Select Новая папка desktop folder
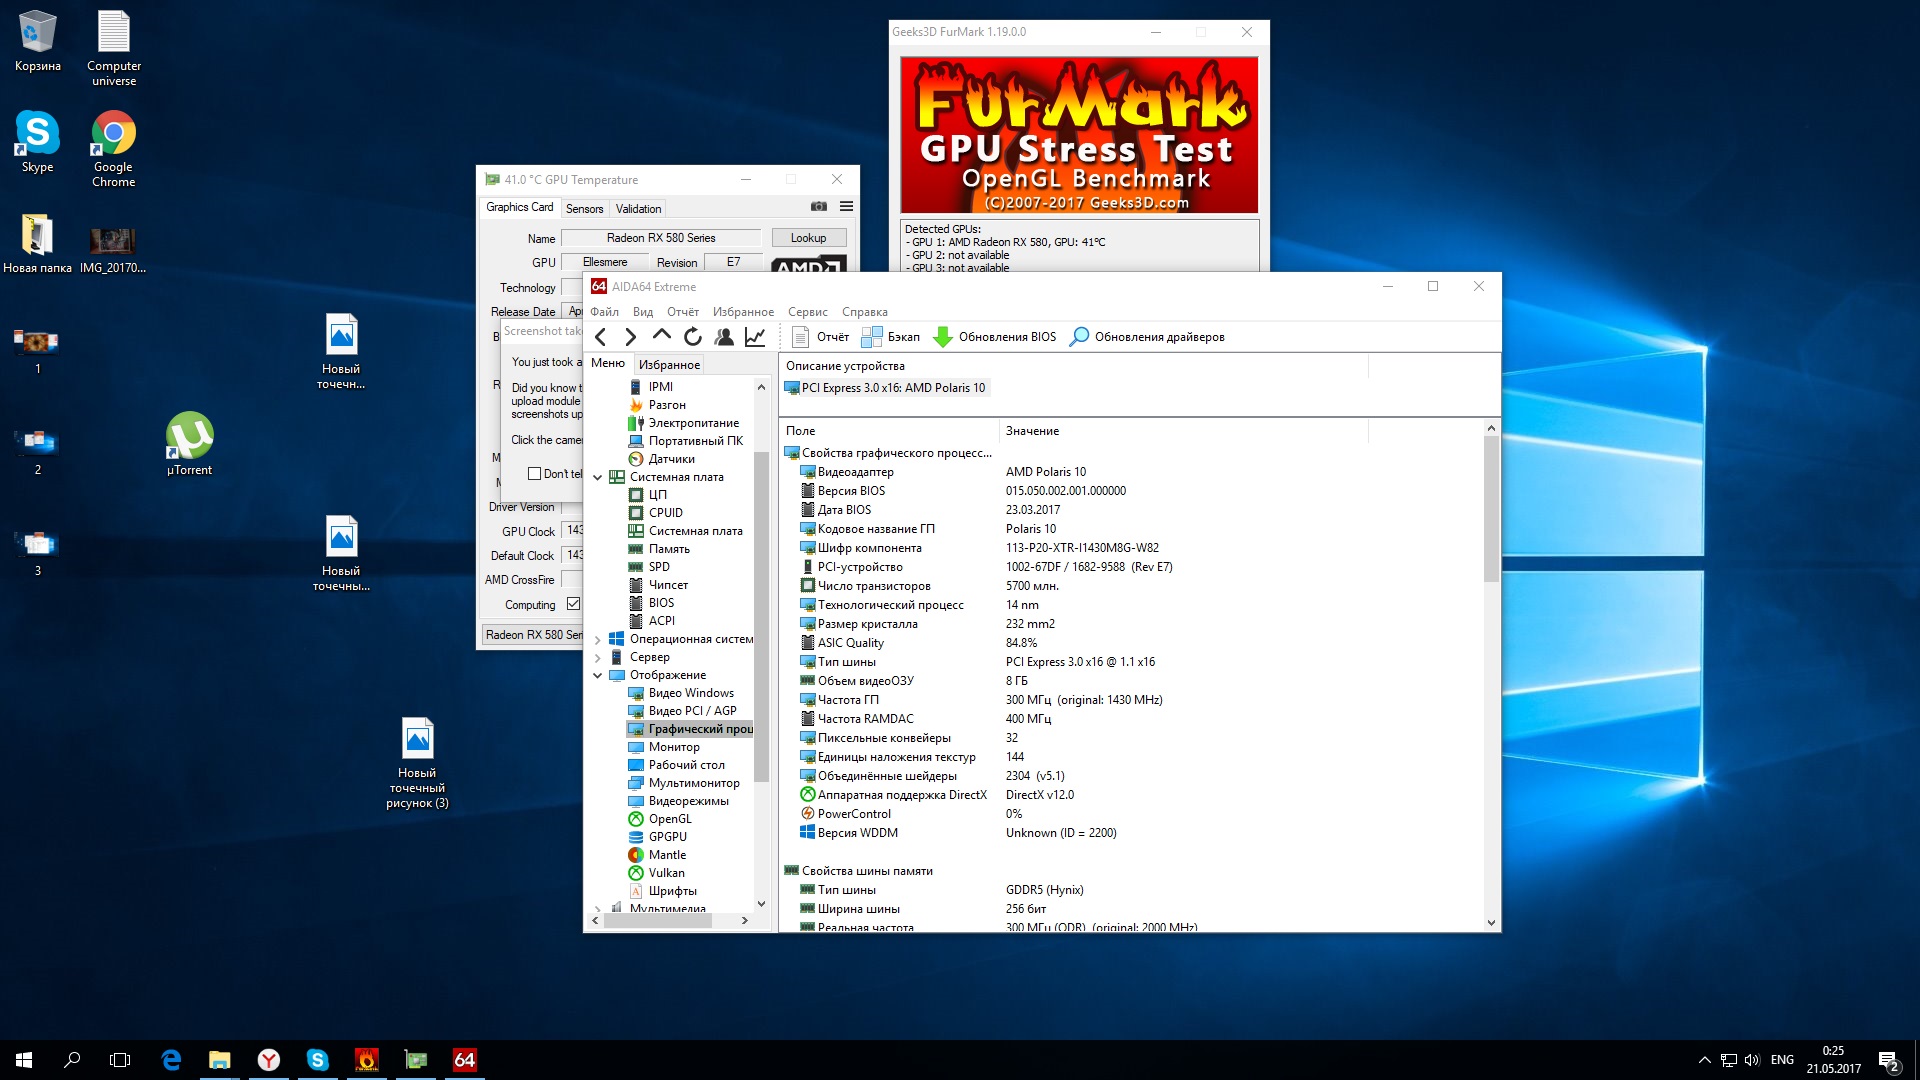This screenshot has height=1080, width=1920. coord(37,243)
